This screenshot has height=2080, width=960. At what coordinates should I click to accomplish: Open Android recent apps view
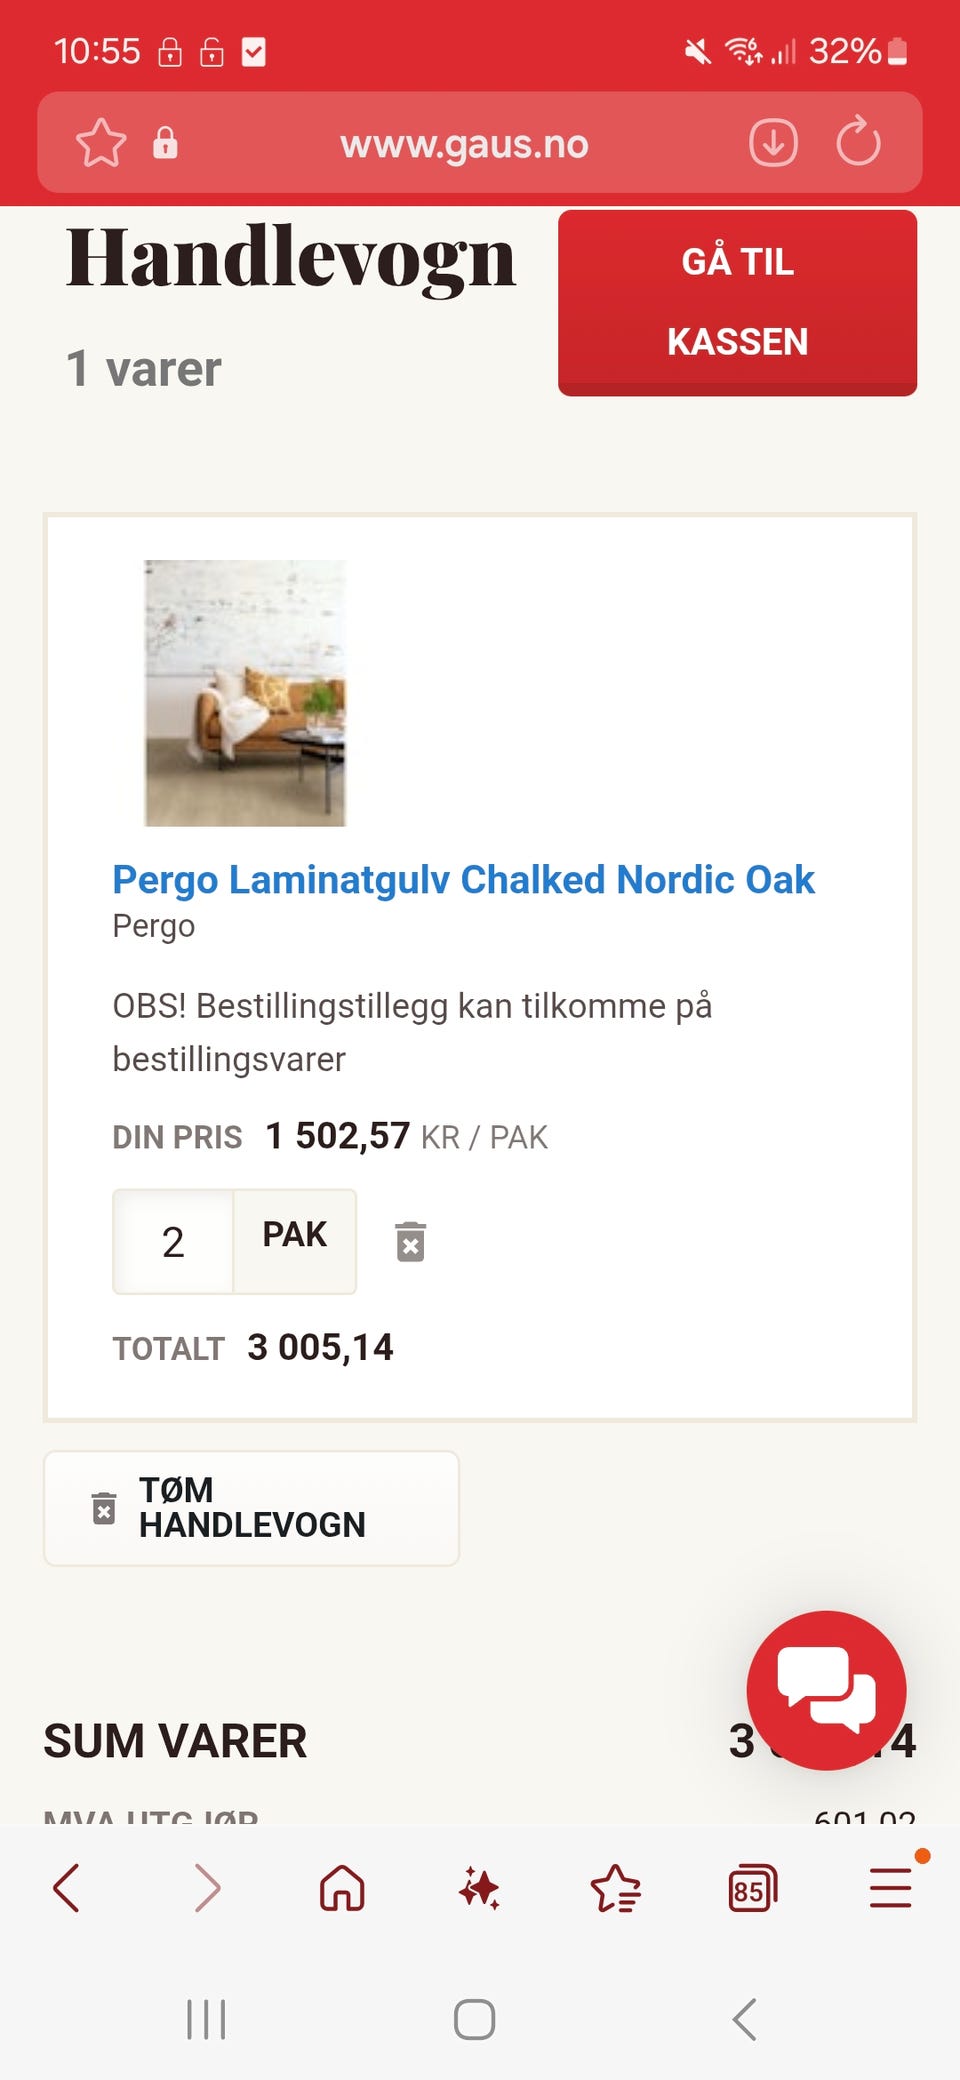206,2019
